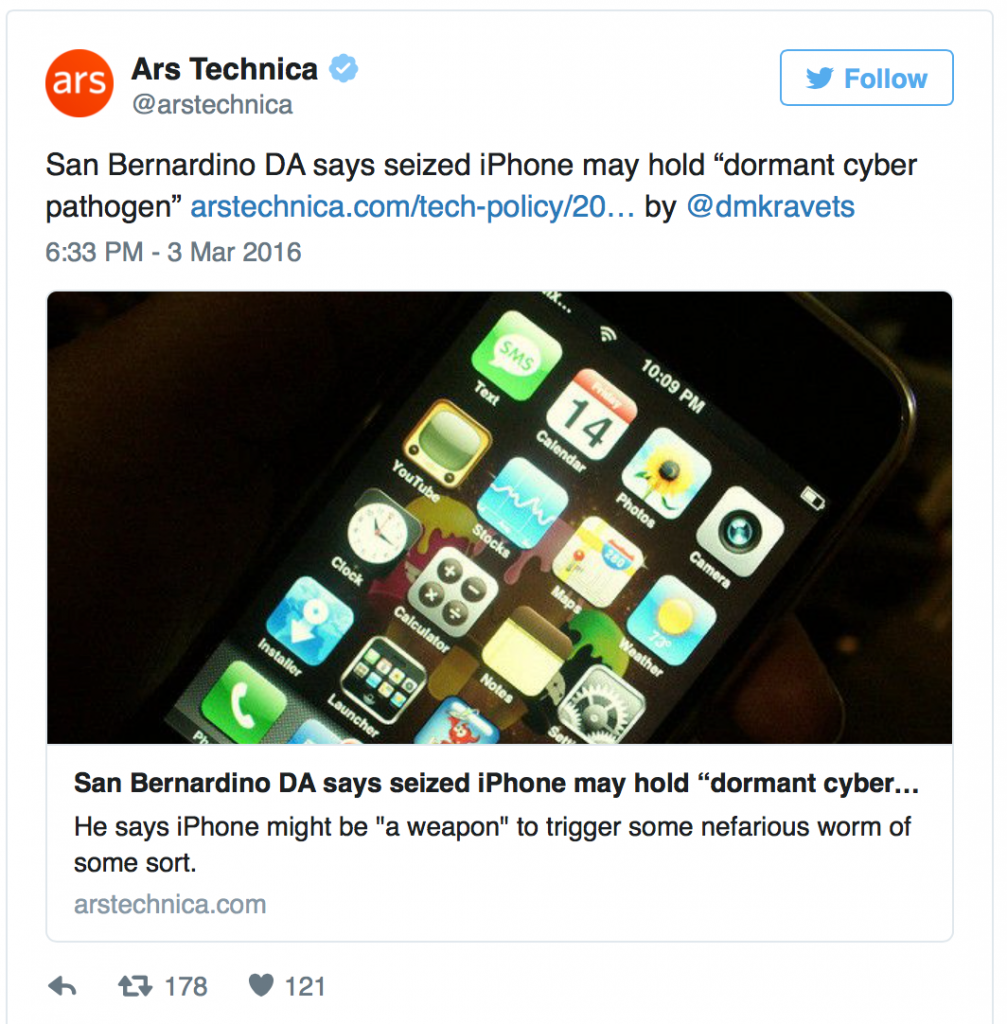This screenshot has width=1007, height=1024.
Task: Click the Ars Technica display name
Action: coord(225,69)
